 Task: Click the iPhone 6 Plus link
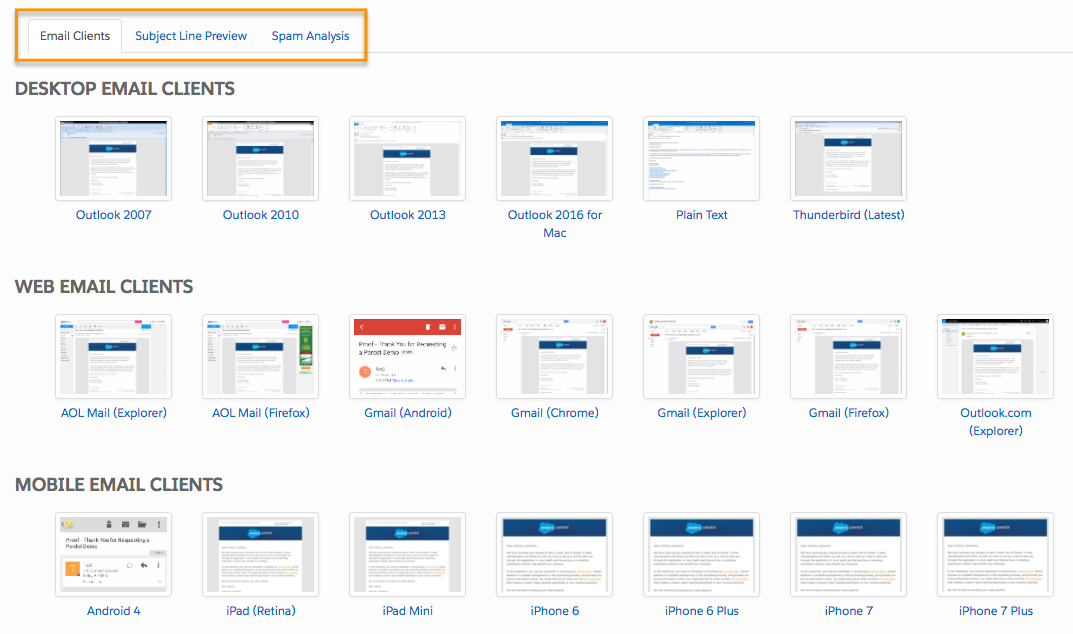point(701,611)
